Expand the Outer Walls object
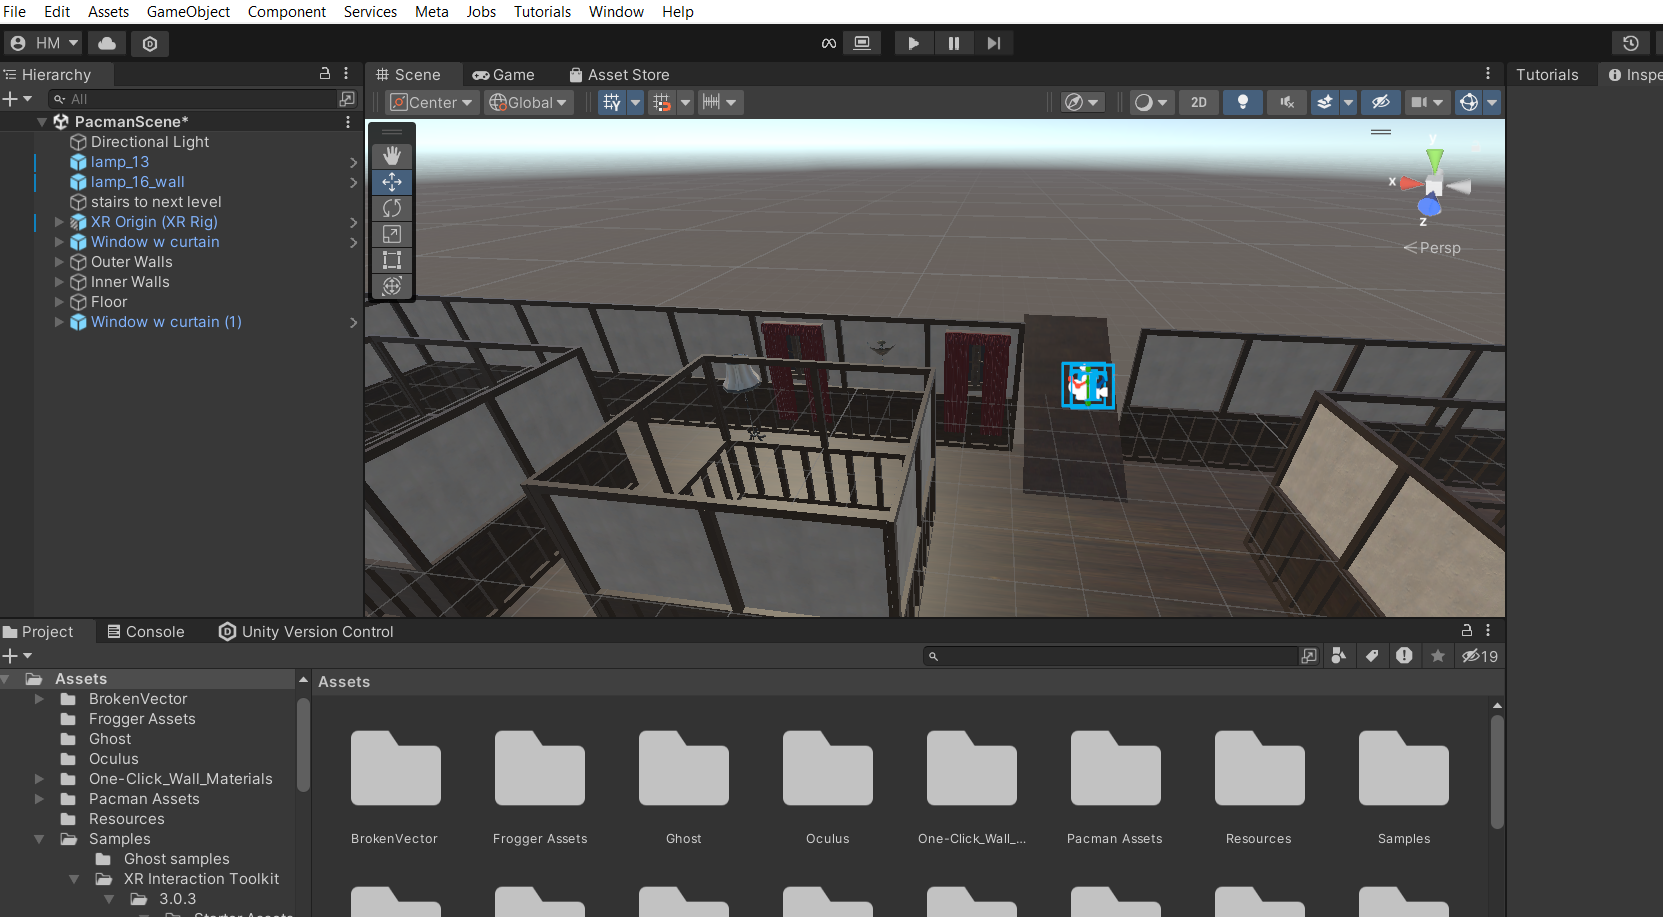1663x917 pixels. pyautogui.click(x=59, y=262)
